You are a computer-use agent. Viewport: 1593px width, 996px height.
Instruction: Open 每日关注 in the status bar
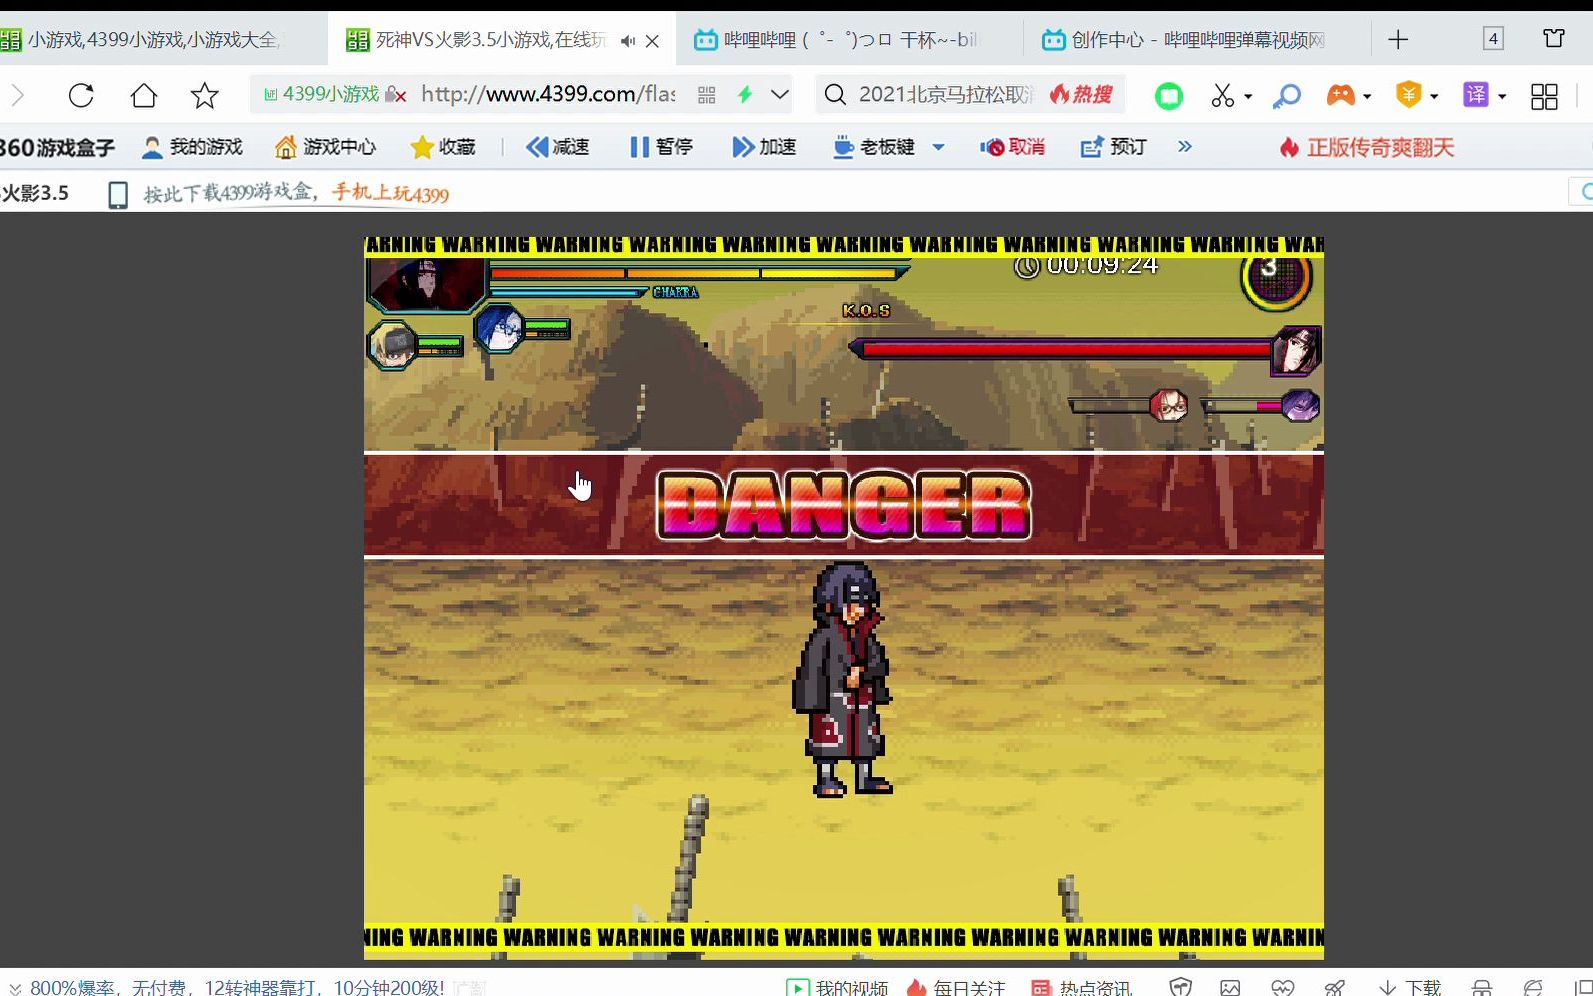[955, 988]
